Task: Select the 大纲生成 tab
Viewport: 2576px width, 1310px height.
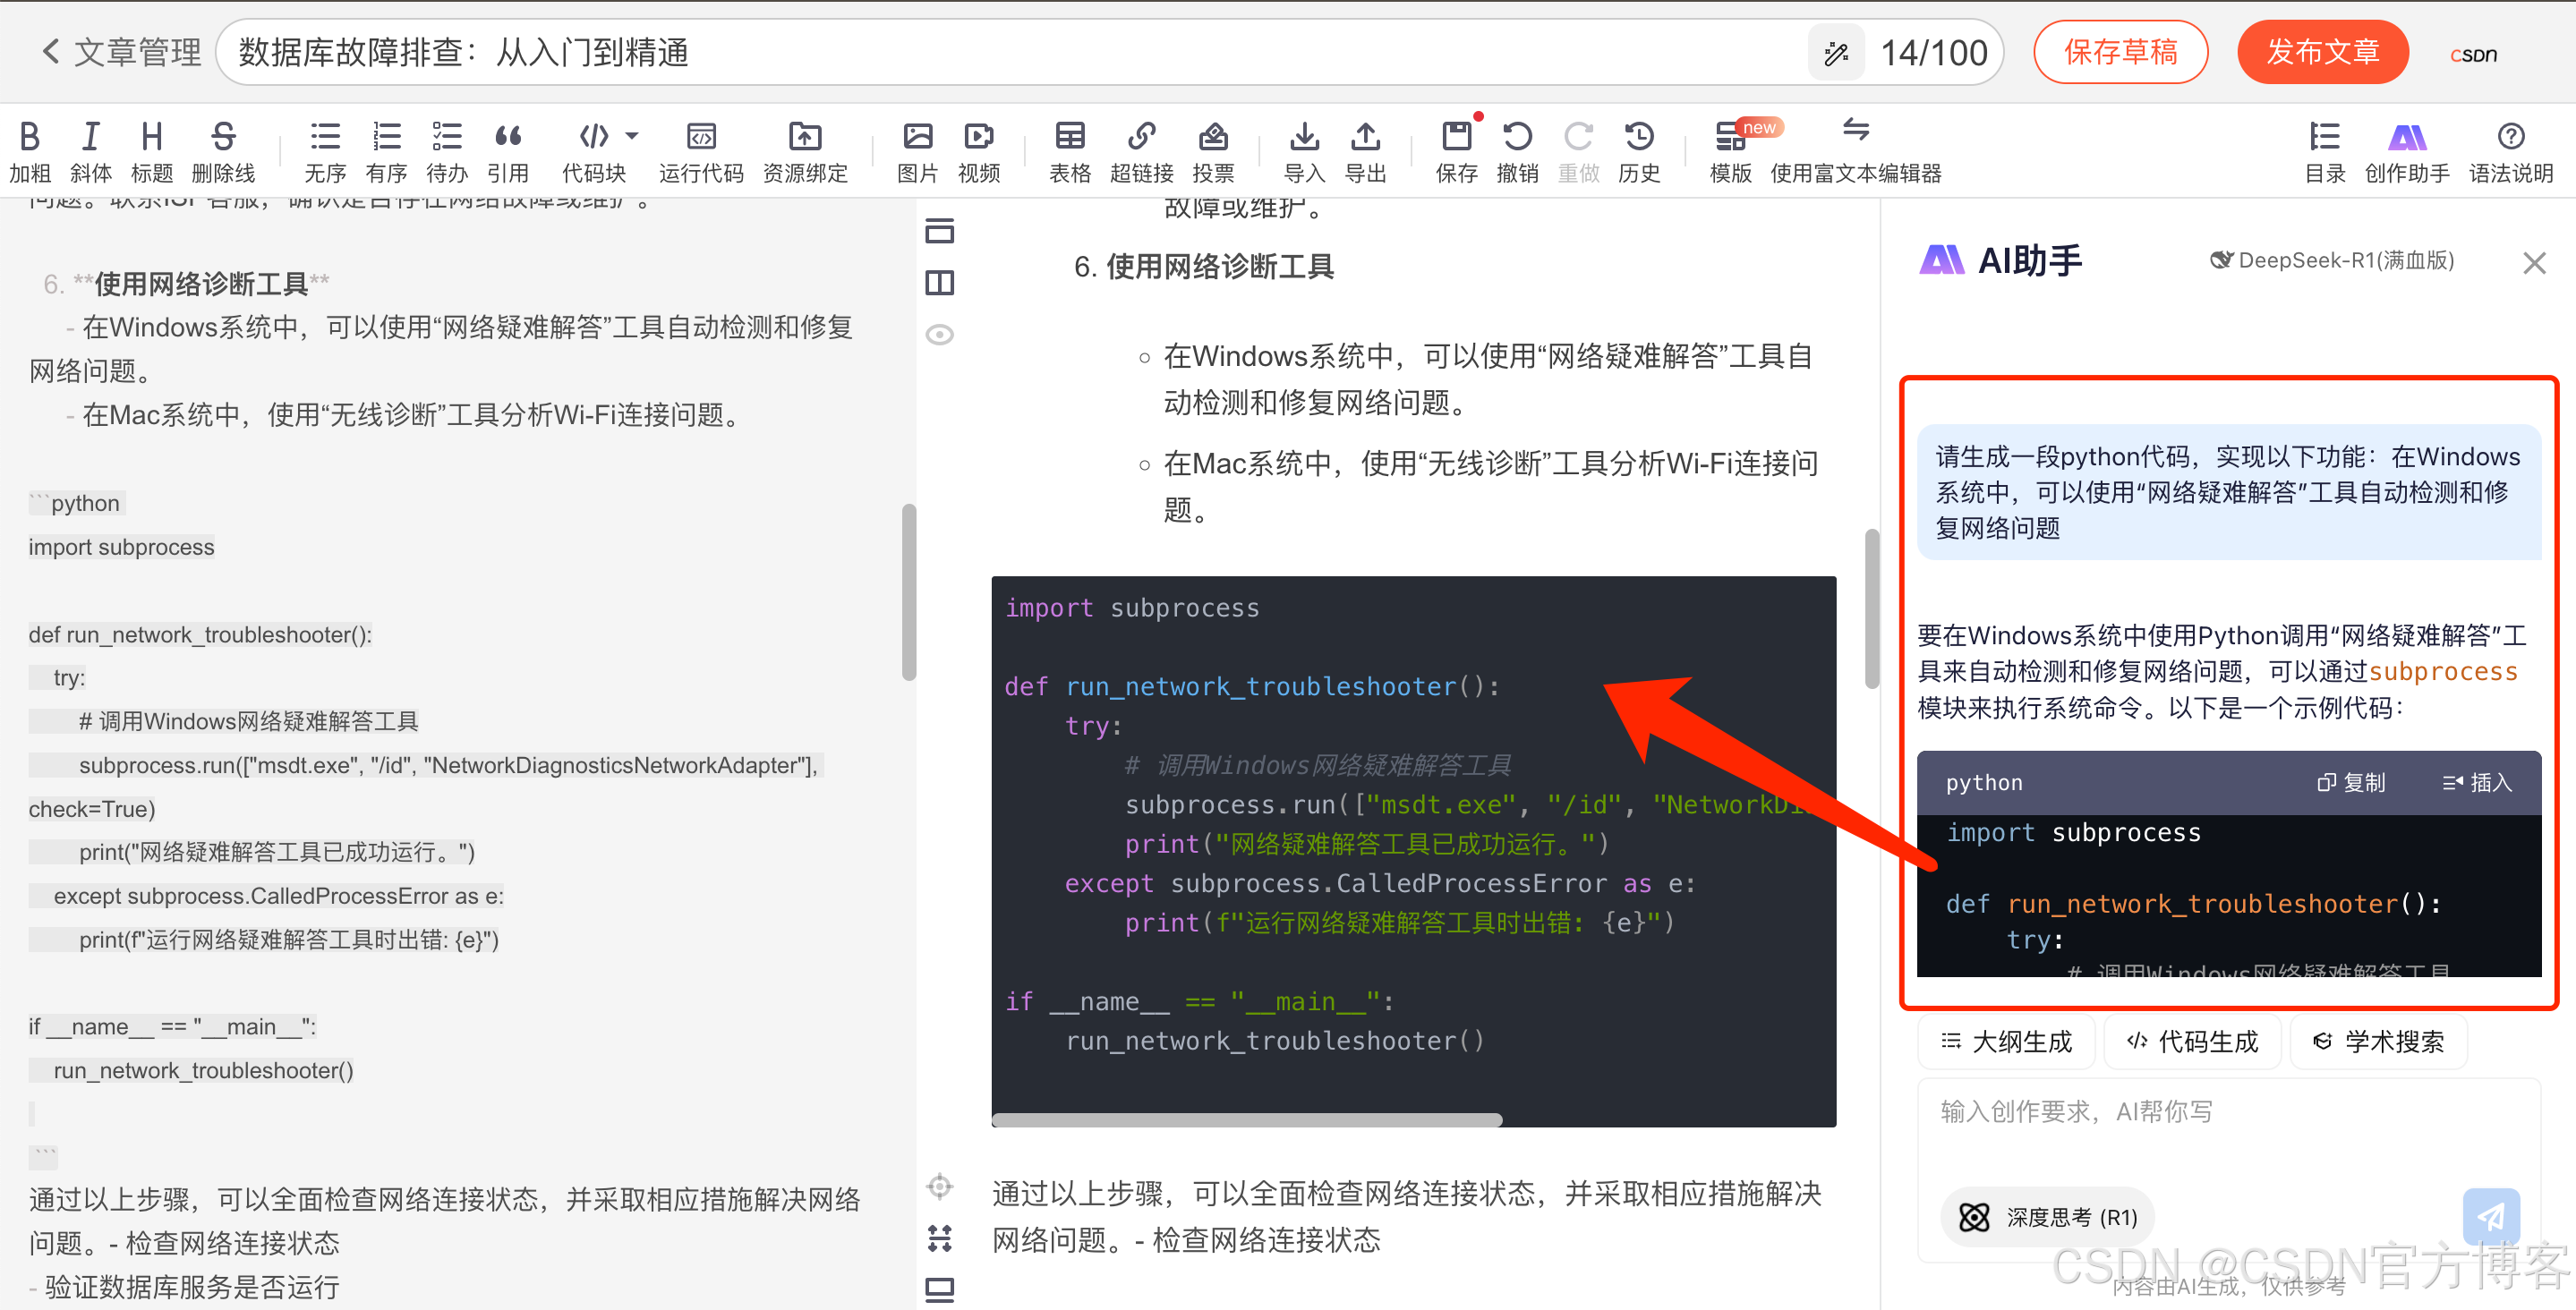Action: (2006, 1041)
